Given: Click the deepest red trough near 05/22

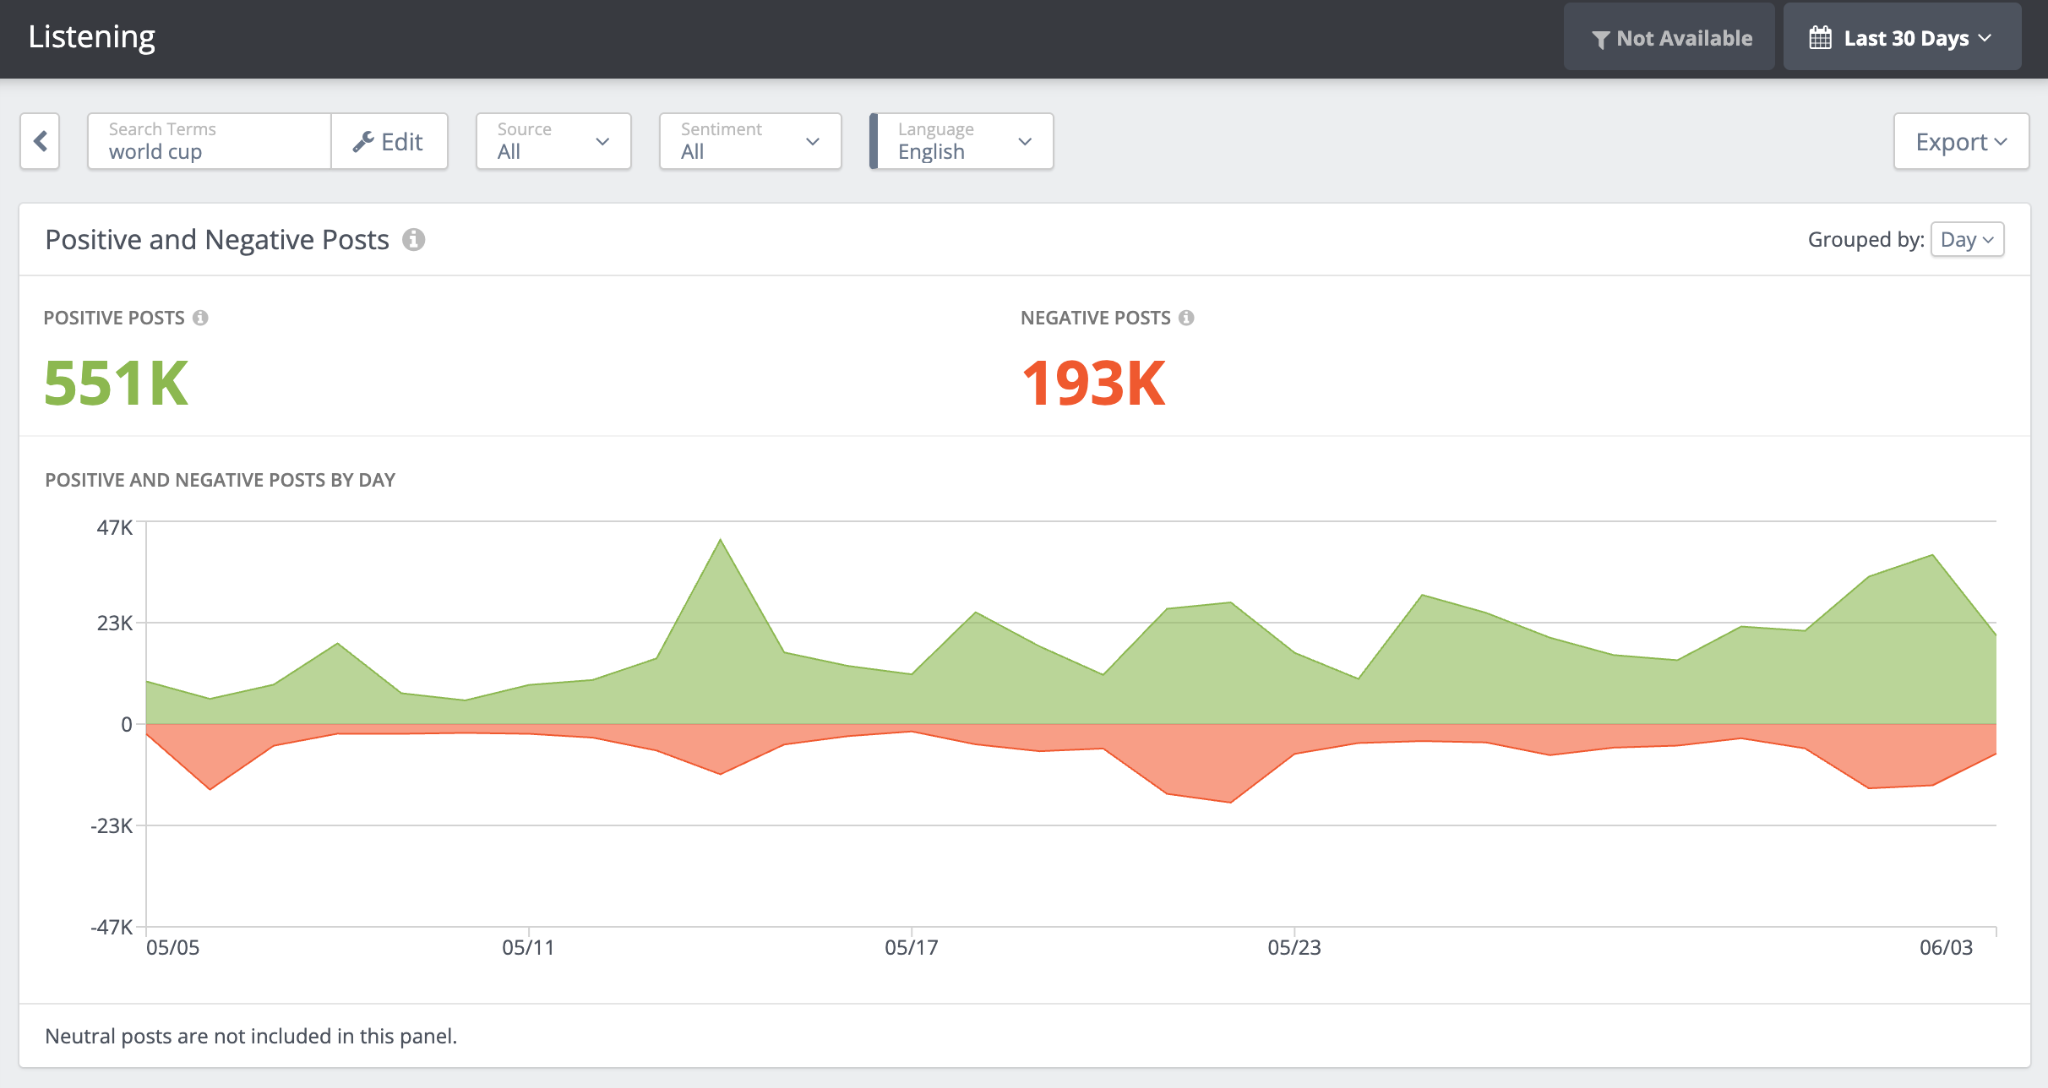Looking at the screenshot, I should [1231, 801].
